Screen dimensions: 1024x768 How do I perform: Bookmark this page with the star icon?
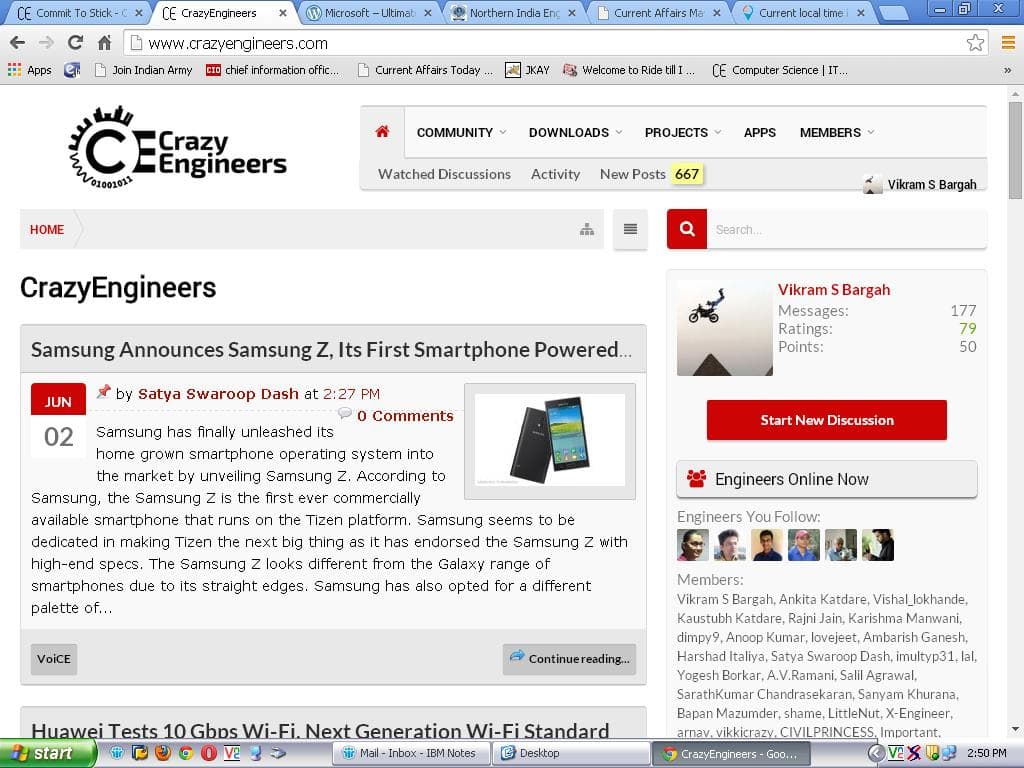(975, 43)
